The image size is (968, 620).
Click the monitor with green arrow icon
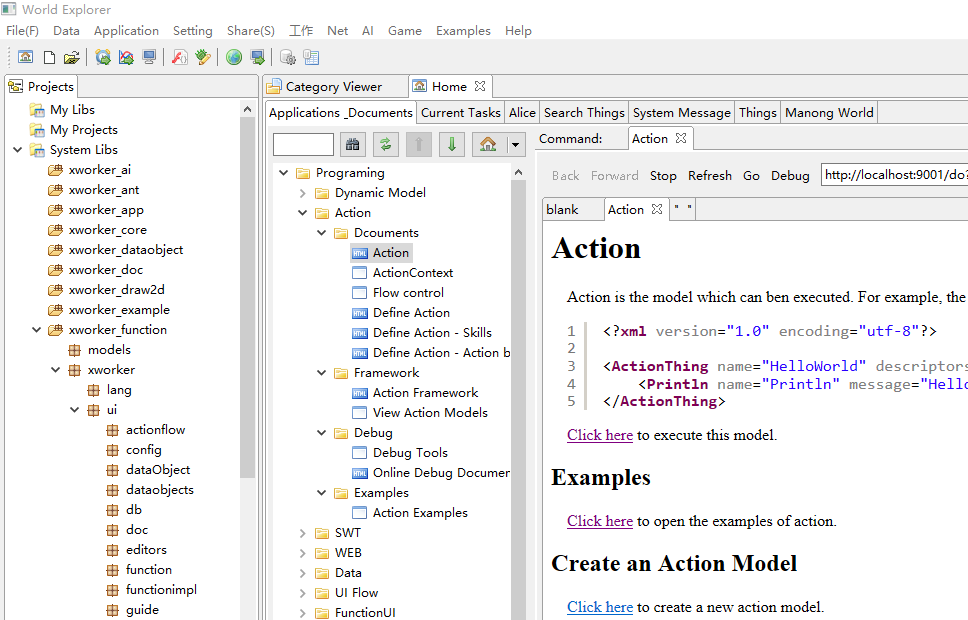(257, 57)
